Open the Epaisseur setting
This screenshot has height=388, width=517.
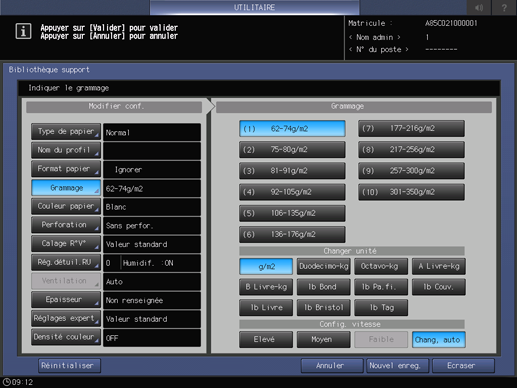(x=66, y=300)
